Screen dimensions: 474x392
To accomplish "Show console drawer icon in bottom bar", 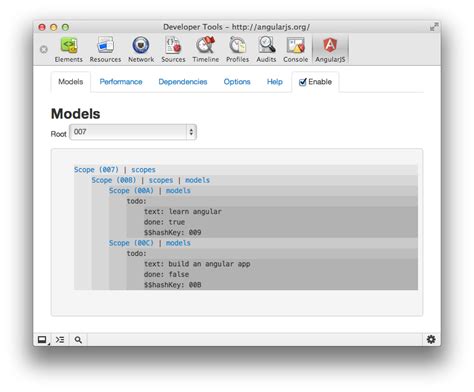I will click(x=60, y=340).
